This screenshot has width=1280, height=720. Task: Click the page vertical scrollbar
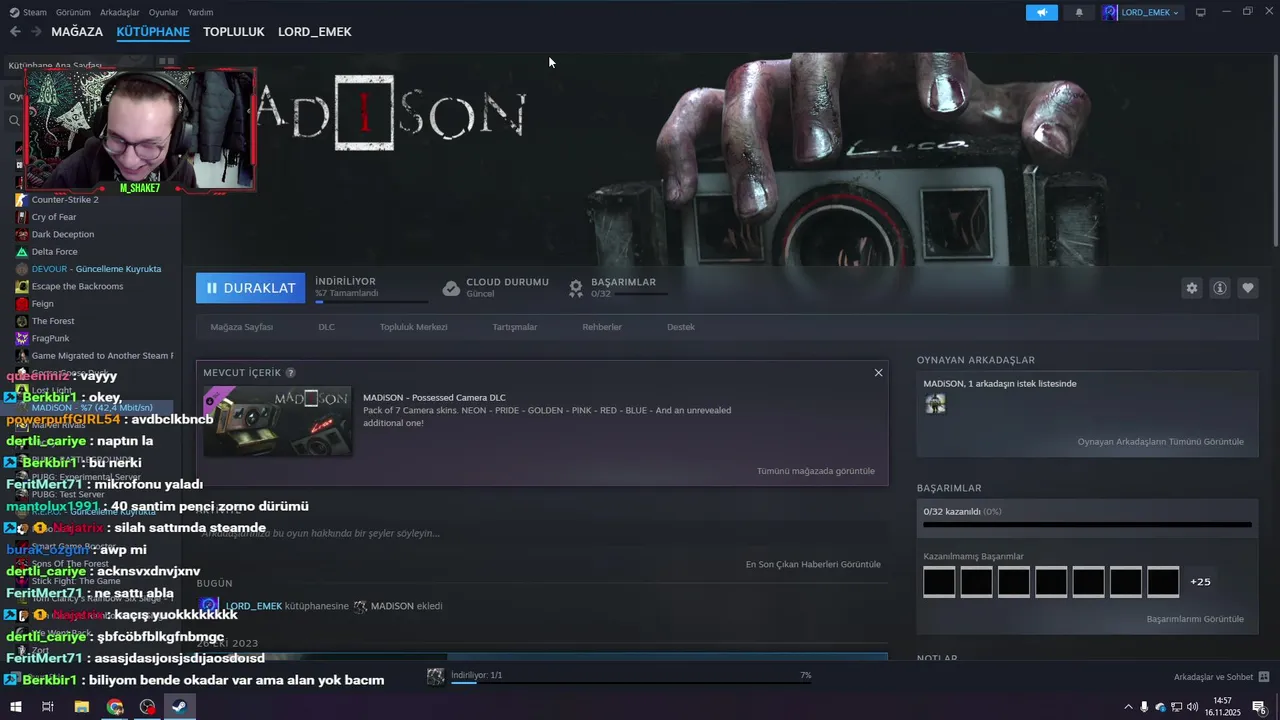coord(1275,150)
